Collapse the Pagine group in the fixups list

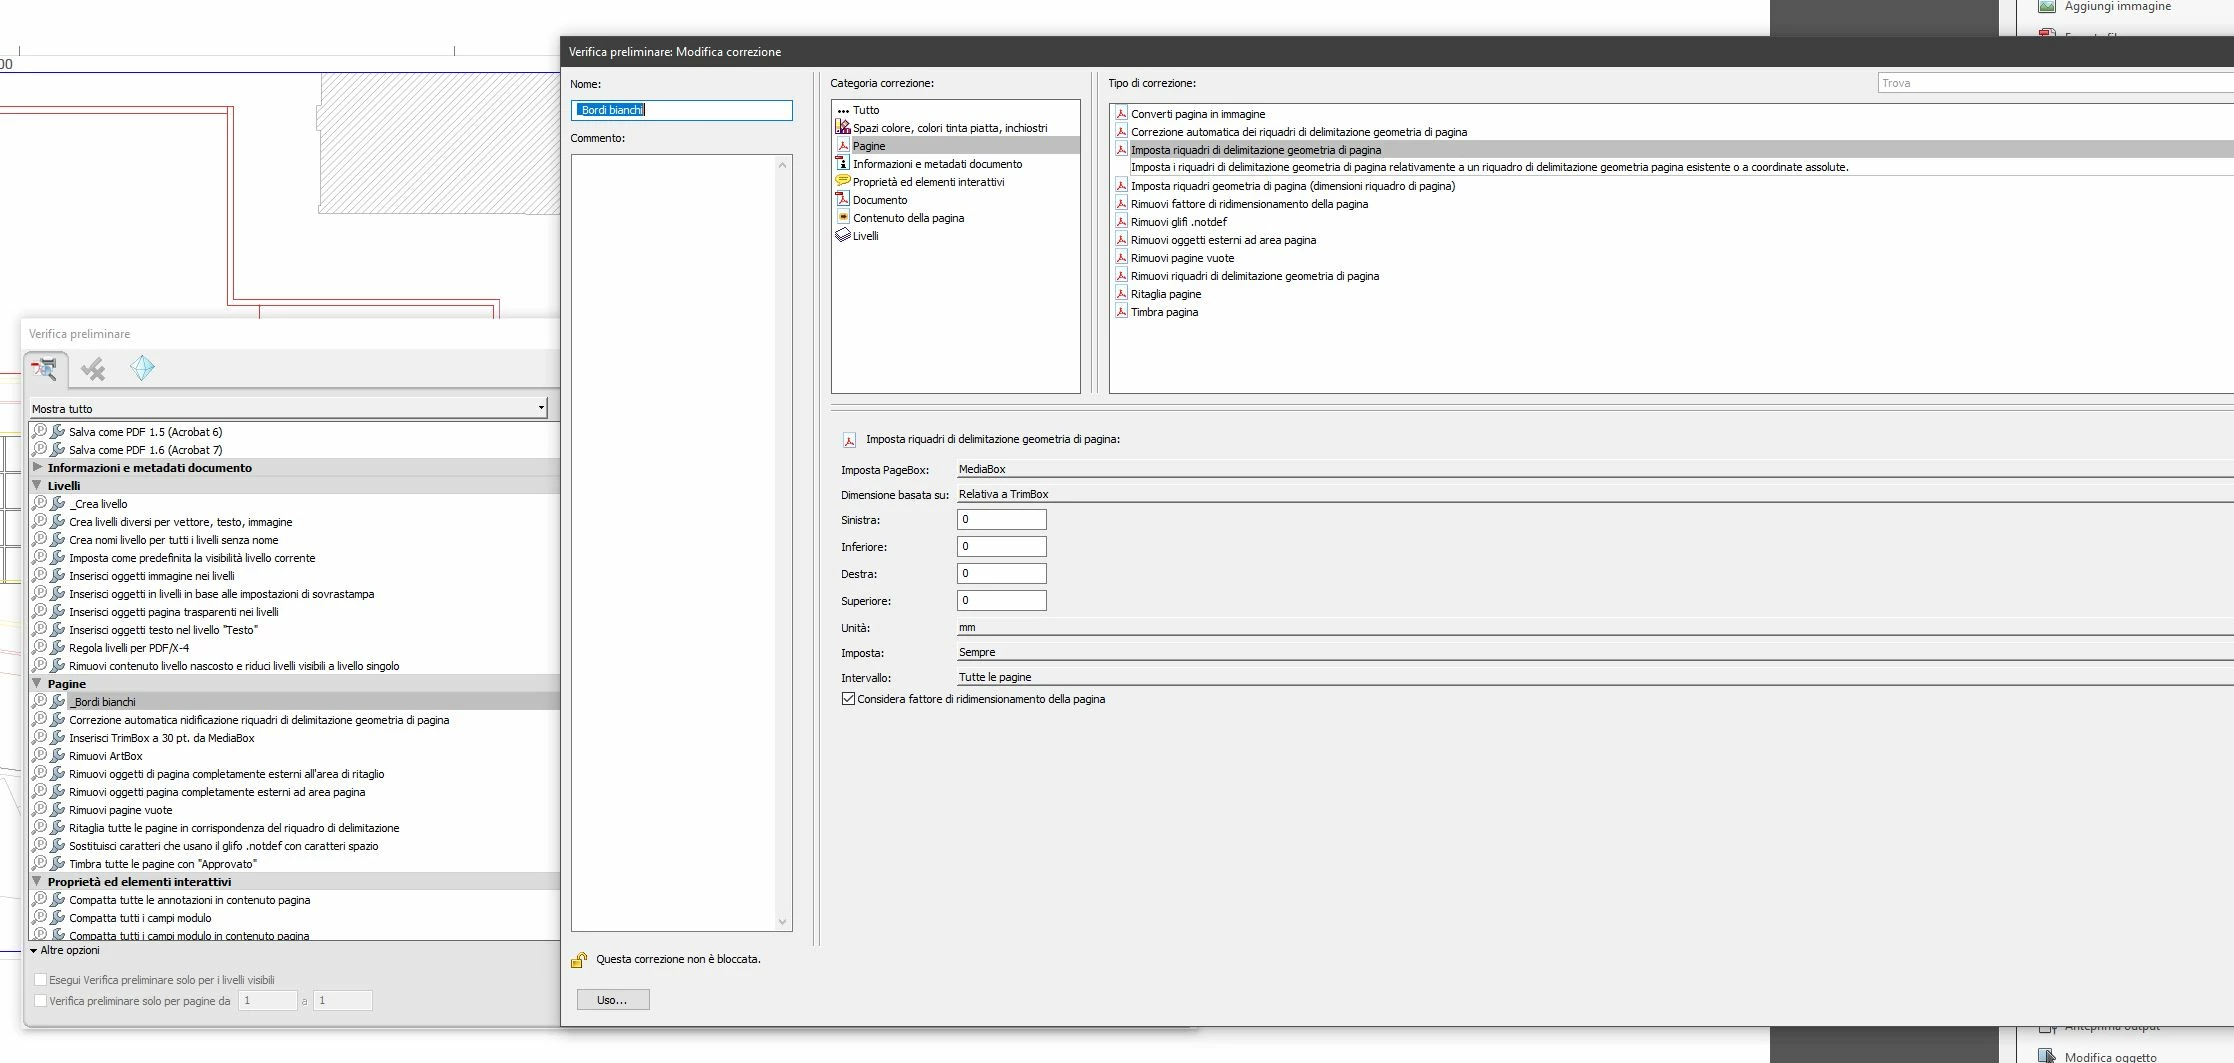pyautogui.click(x=37, y=683)
